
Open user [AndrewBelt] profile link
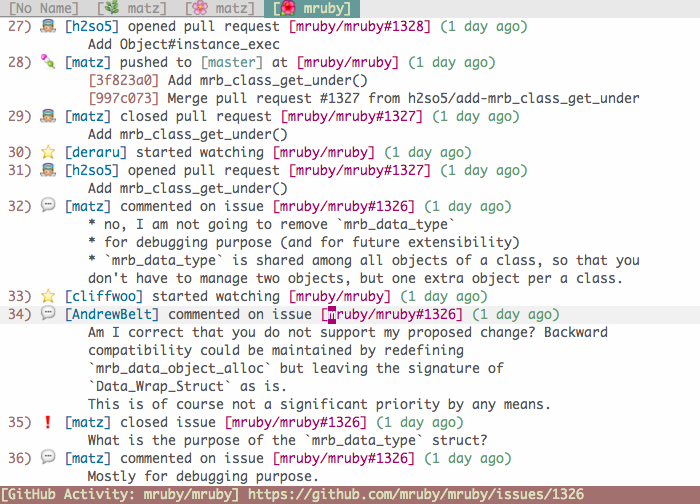pyautogui.click(x=112, y=314)
